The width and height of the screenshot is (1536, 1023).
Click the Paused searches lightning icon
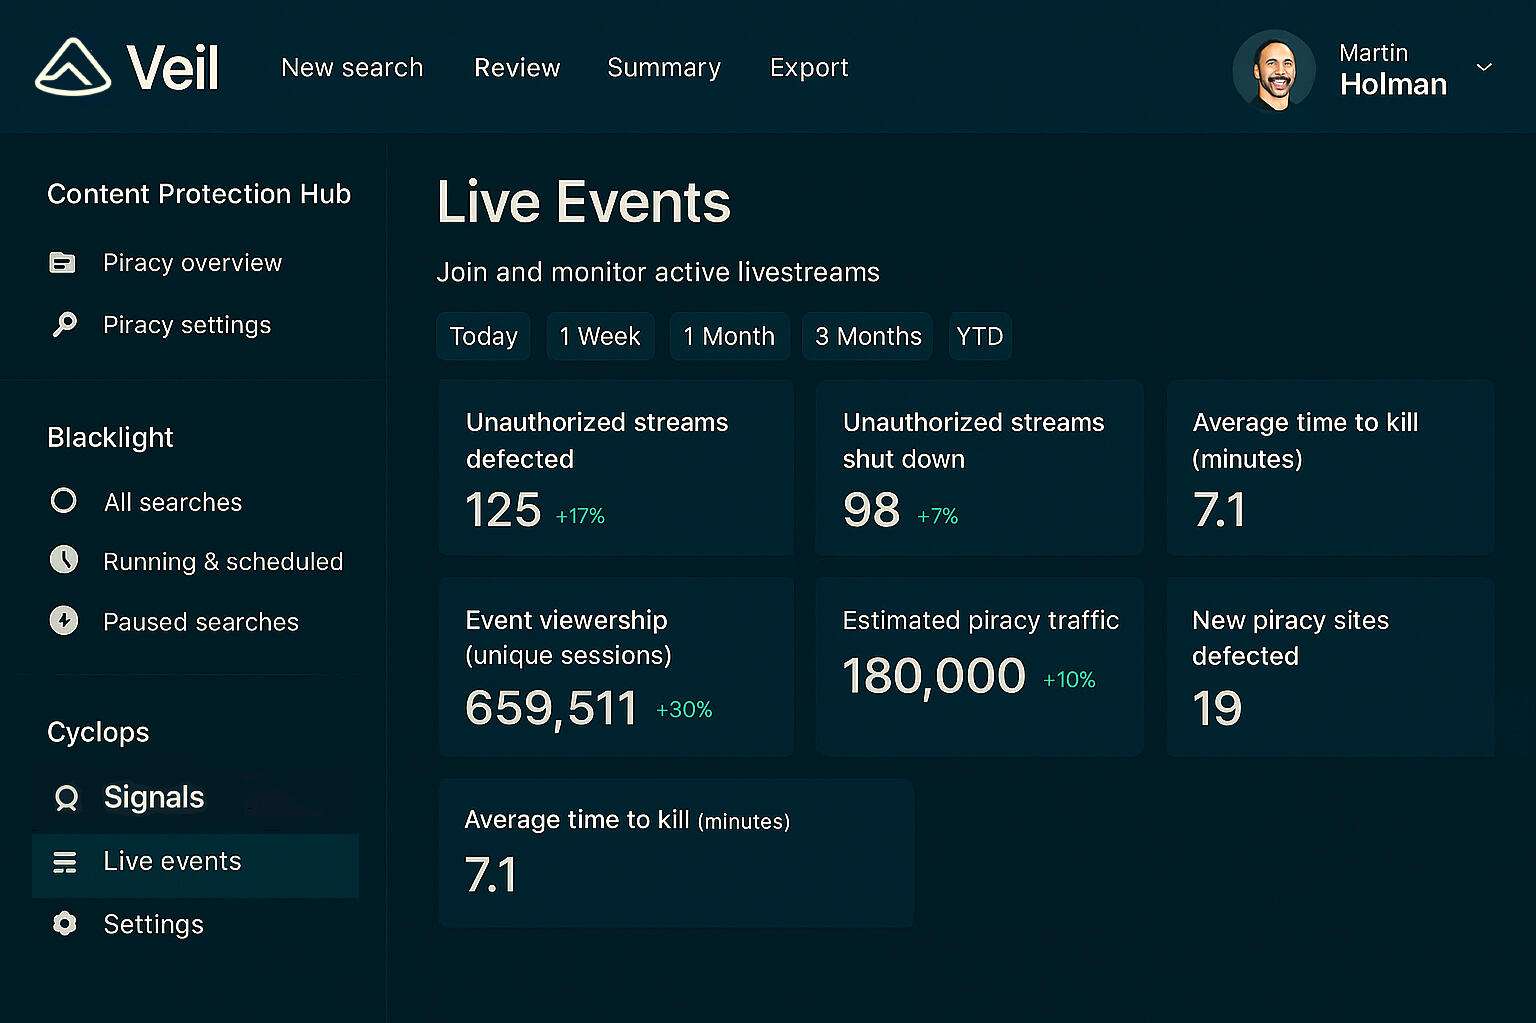pos(64,621)
